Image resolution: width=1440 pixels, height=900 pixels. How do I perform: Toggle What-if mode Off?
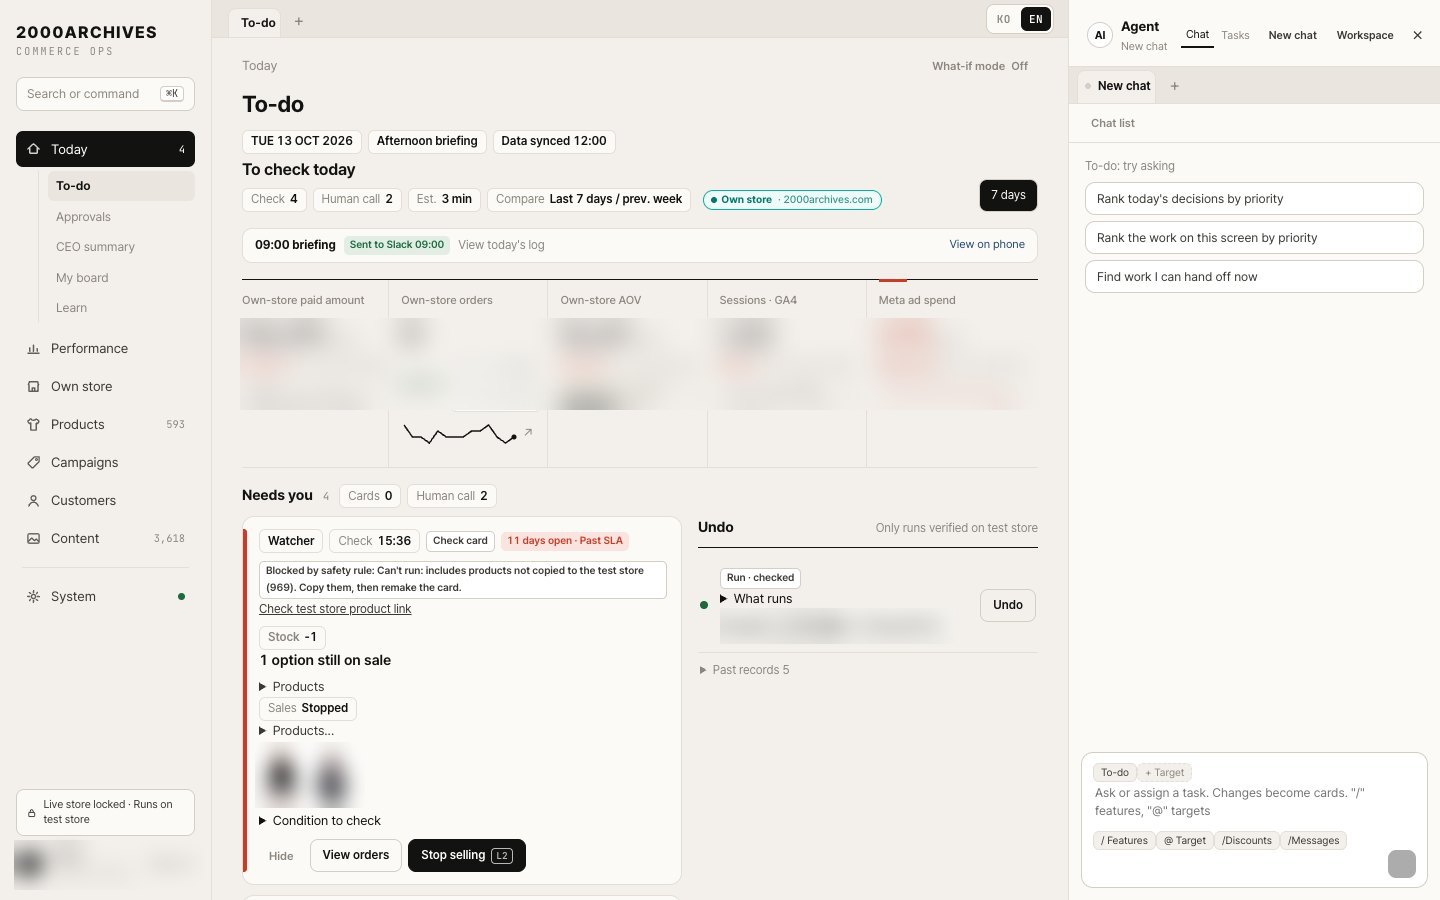[980, 66]
